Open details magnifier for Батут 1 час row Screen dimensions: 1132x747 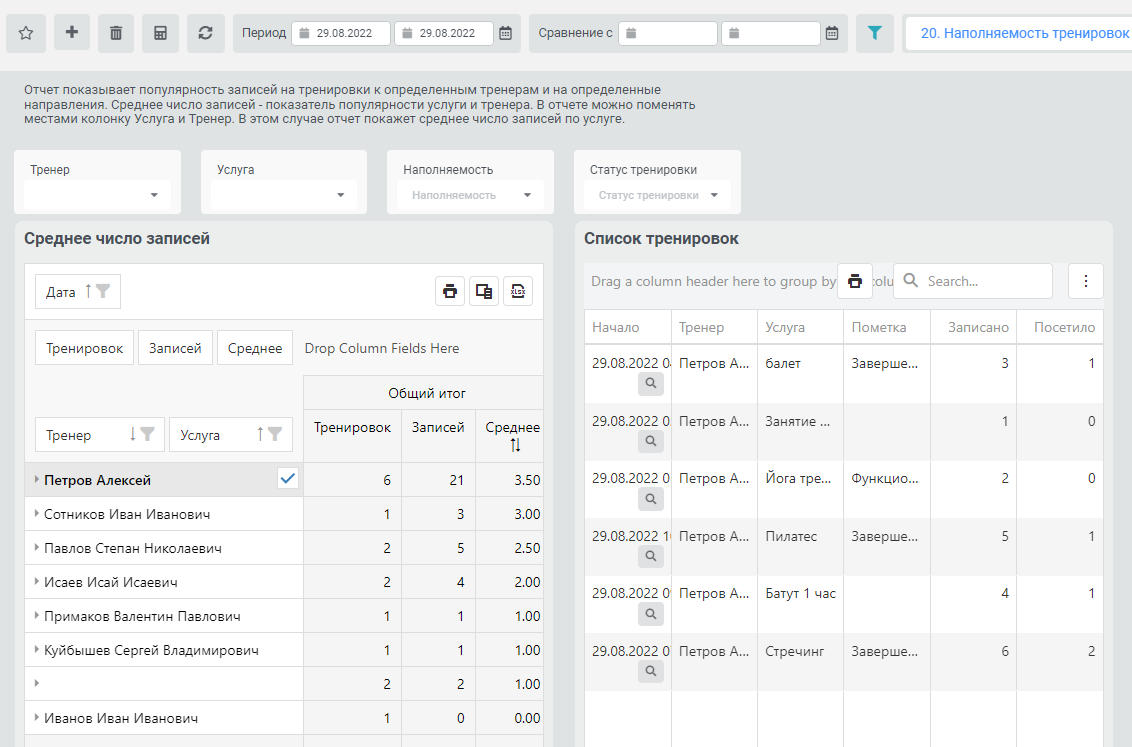(x=650, y=614)
